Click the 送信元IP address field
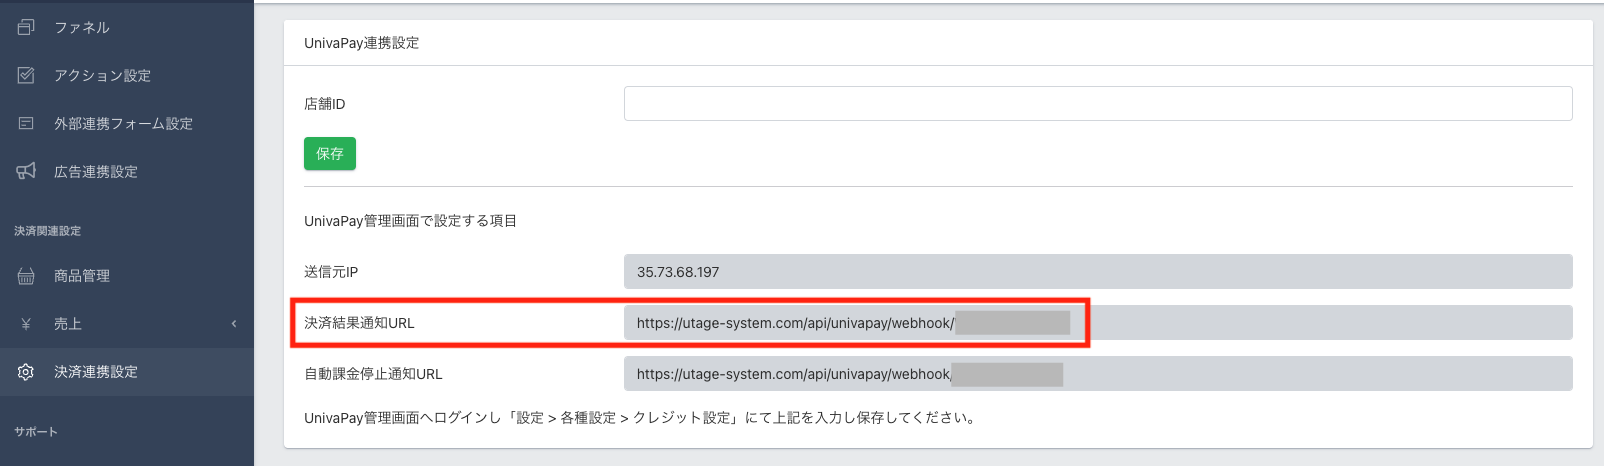The height and width of the screenshot is (466, 1604). (1097, 272)
